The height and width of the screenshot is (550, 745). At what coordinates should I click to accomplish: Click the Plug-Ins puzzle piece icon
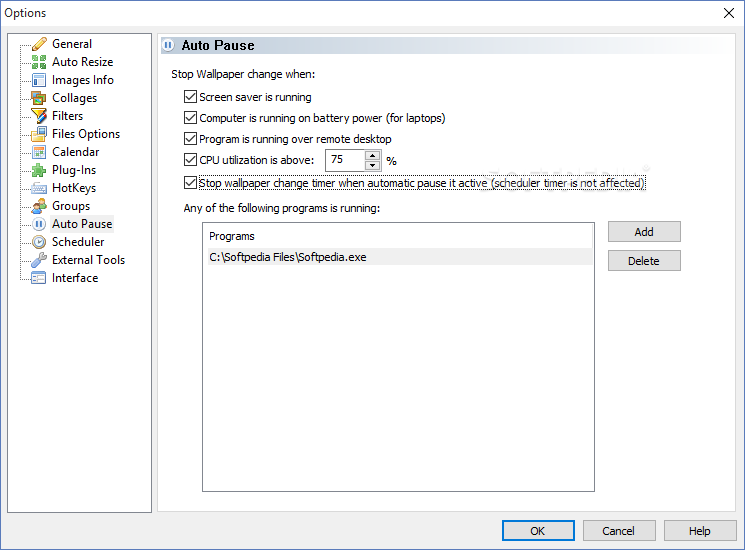click(39, 170)
